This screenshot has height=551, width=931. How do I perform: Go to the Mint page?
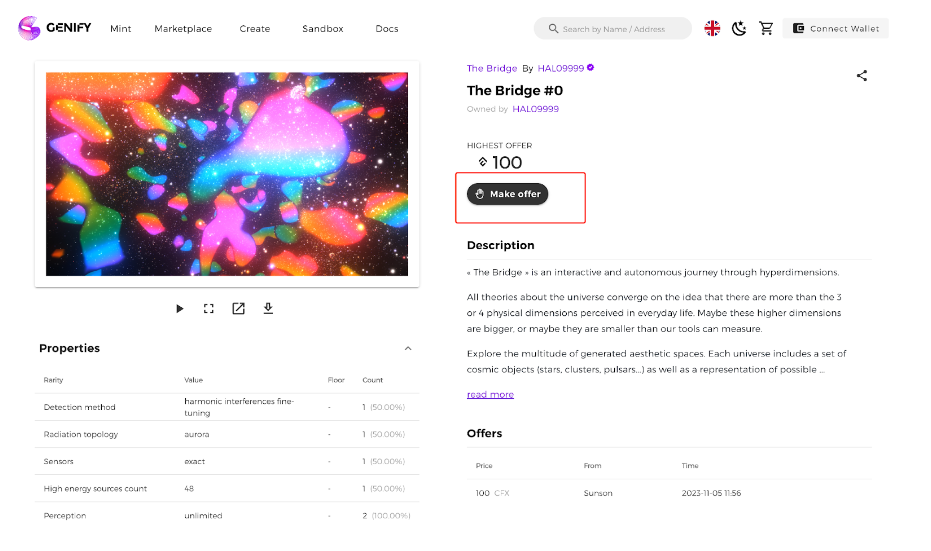(x=121, y=28)
